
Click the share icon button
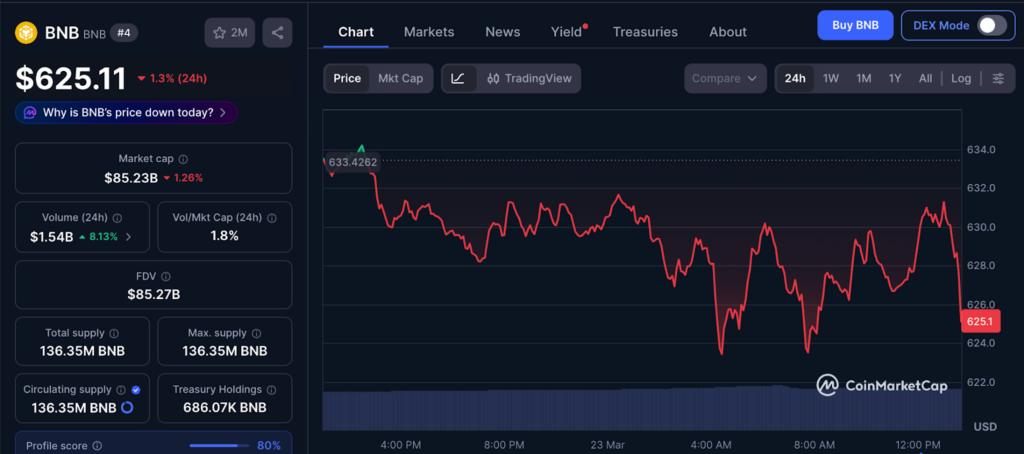277,33
